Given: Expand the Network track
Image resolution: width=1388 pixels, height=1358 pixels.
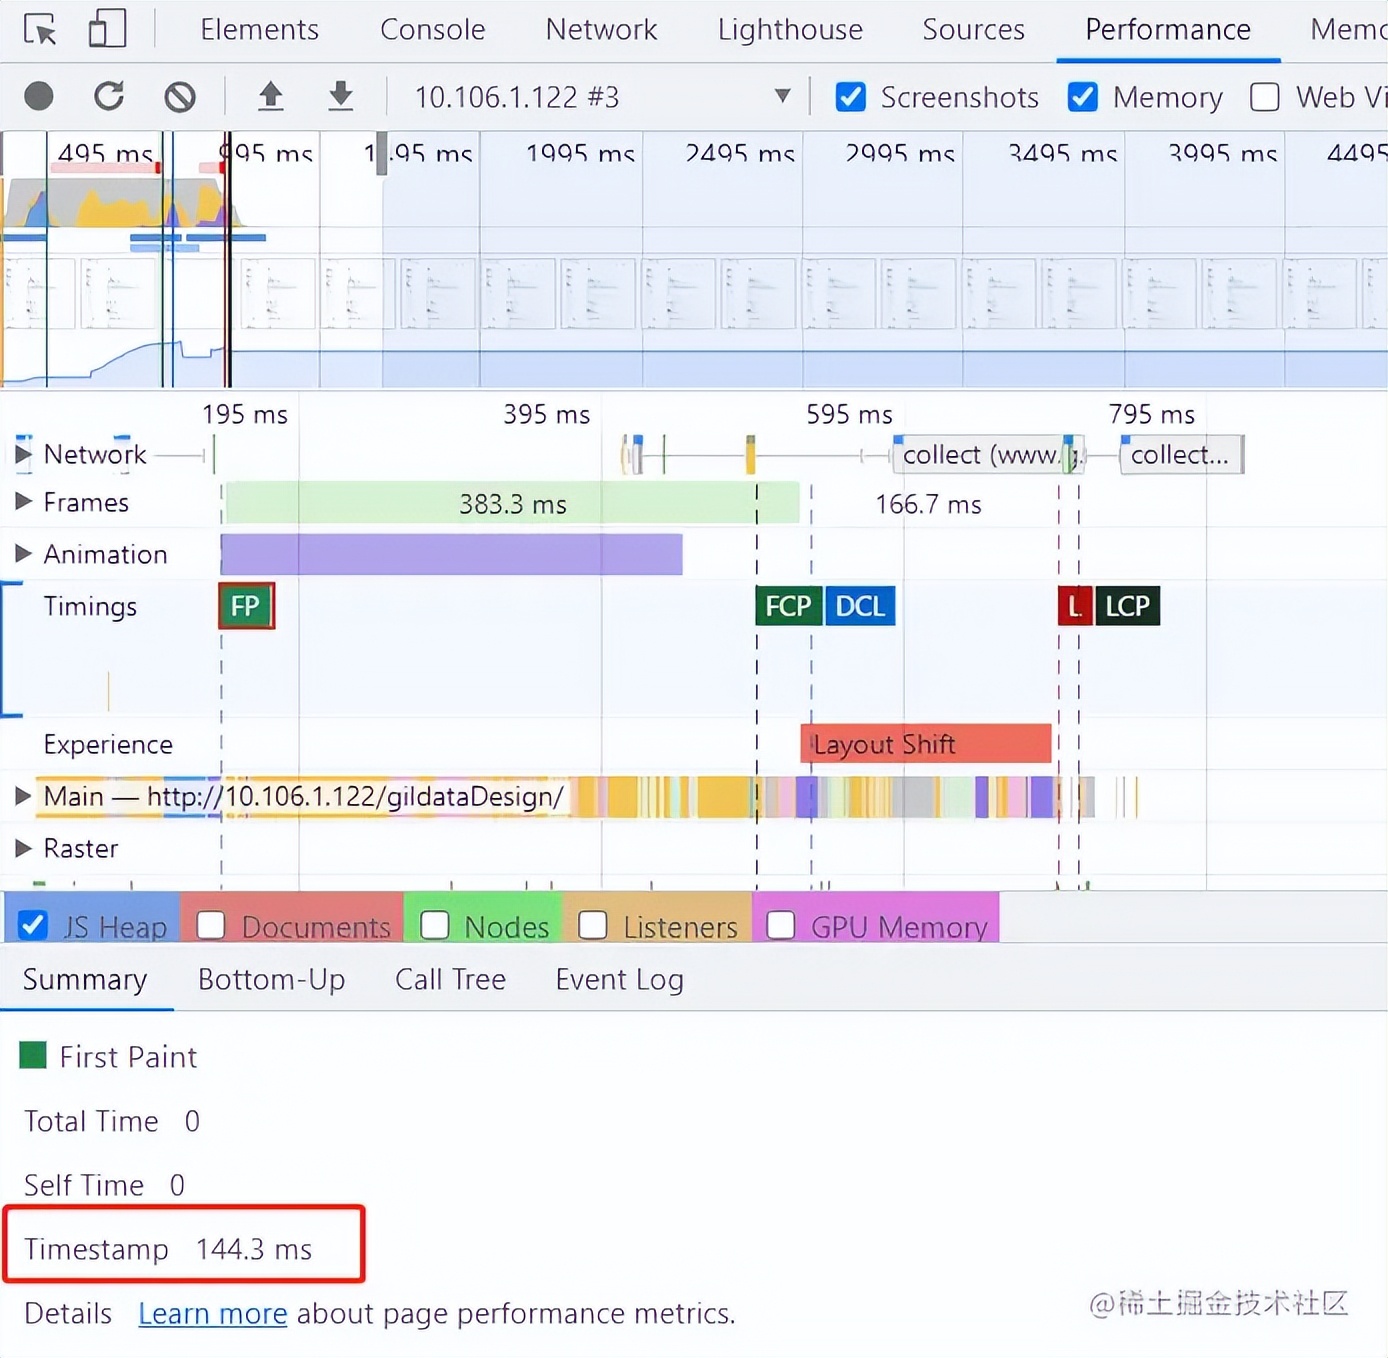Looking at the screenshot, I should 23,454.
